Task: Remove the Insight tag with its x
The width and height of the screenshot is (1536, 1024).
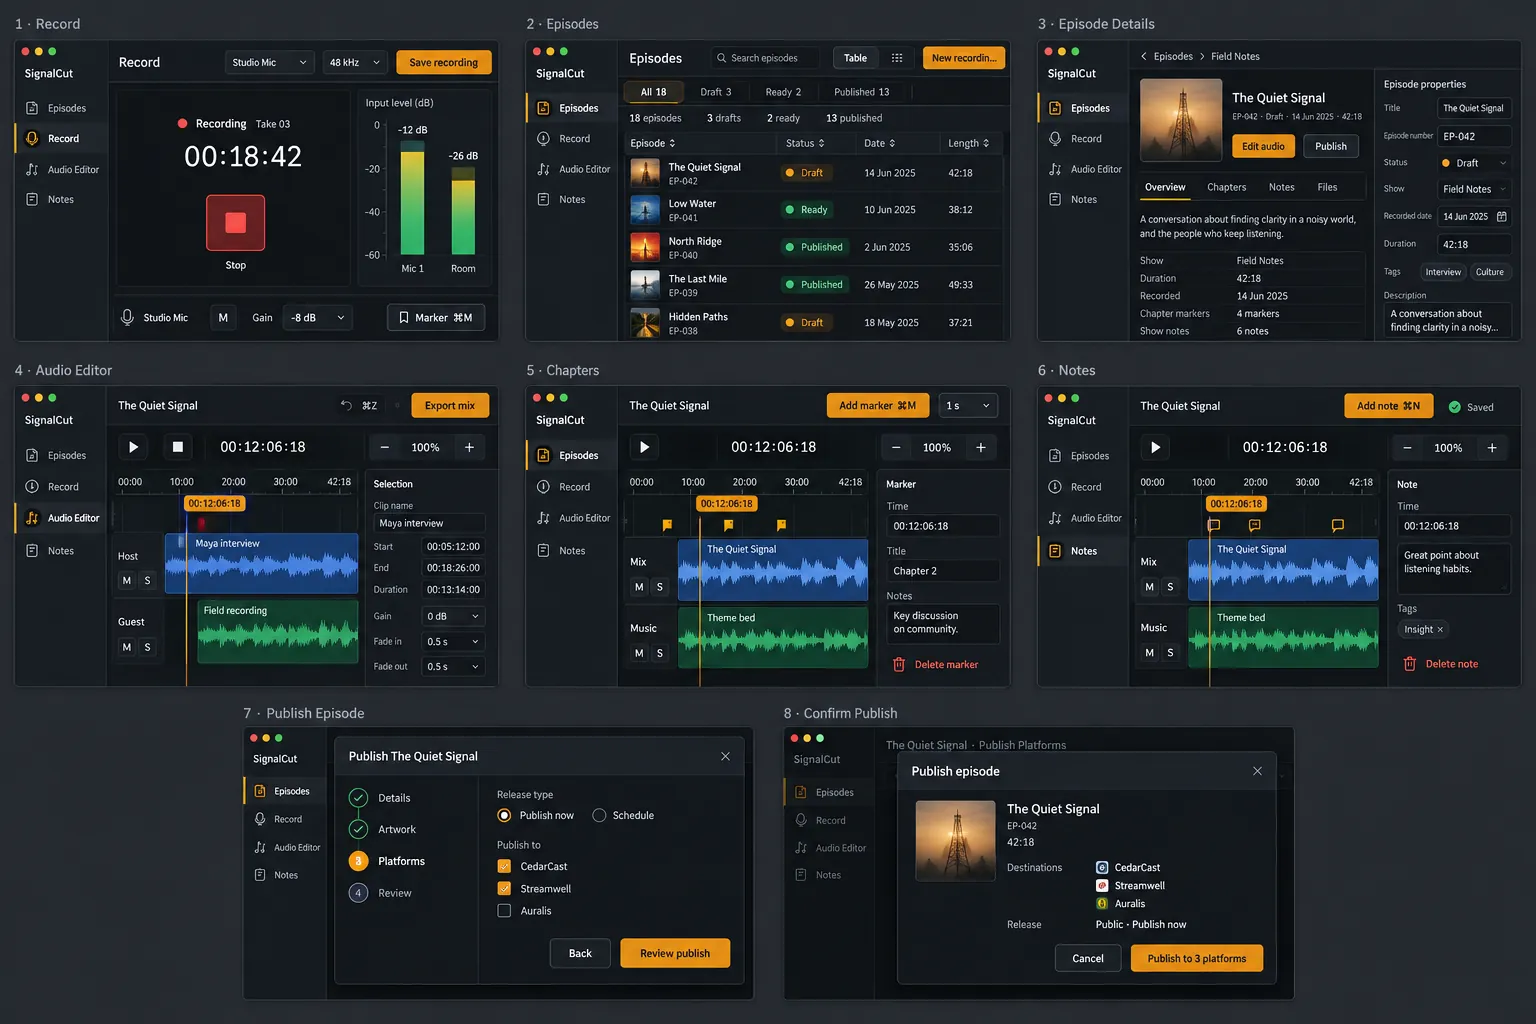Action: point(1440,630)
